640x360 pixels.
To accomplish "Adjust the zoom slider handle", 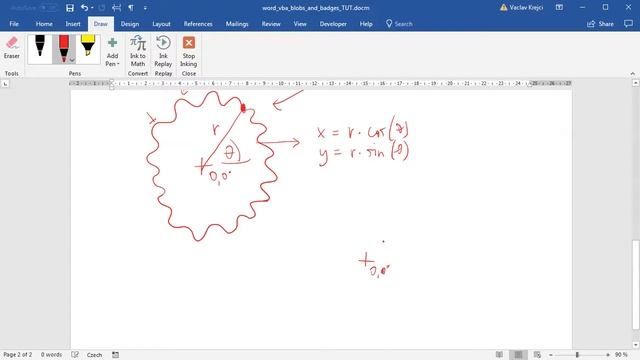I will 577,355.
